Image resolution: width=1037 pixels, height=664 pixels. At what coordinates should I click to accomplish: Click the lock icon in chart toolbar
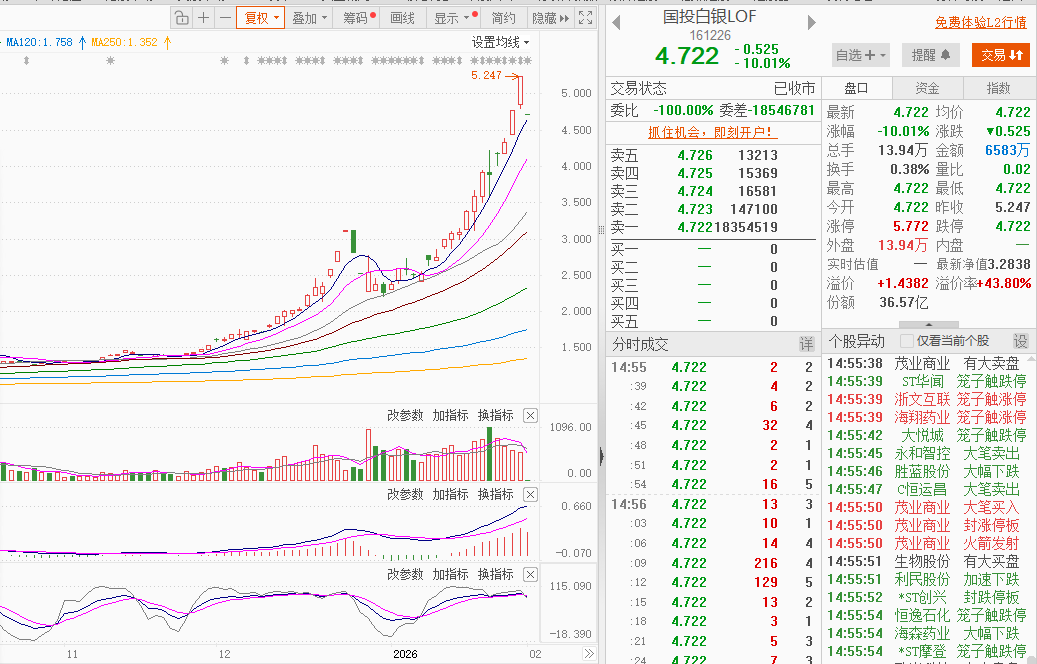pyautogui.click(x=181, y=18)
